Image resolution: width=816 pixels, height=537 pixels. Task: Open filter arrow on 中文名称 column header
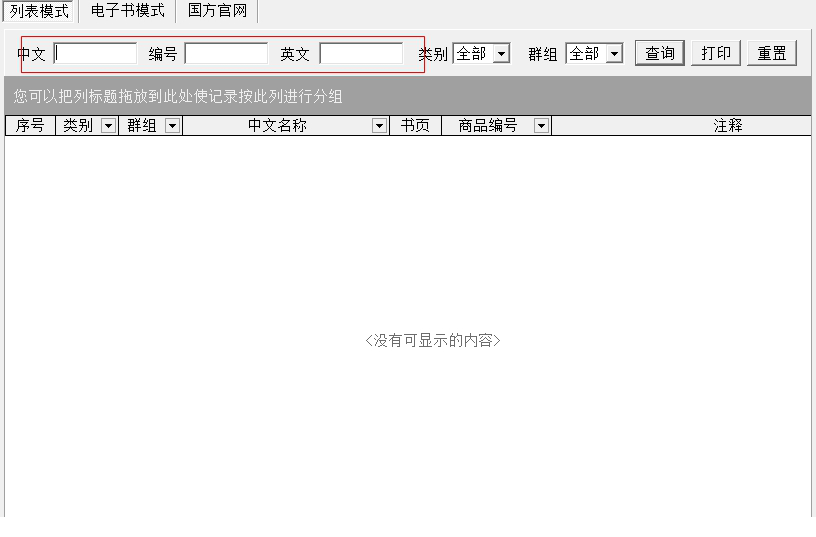click(379, 125)
